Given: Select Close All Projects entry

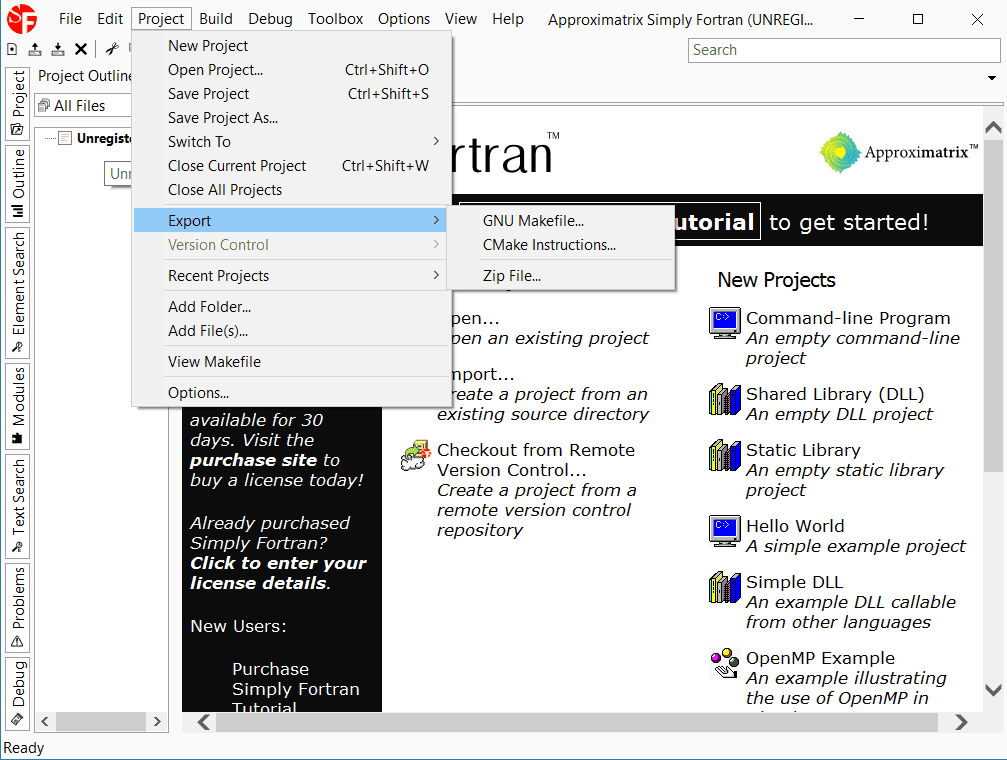Looking at the screenshot, I should pyautogui.click(x=292, y=190).
